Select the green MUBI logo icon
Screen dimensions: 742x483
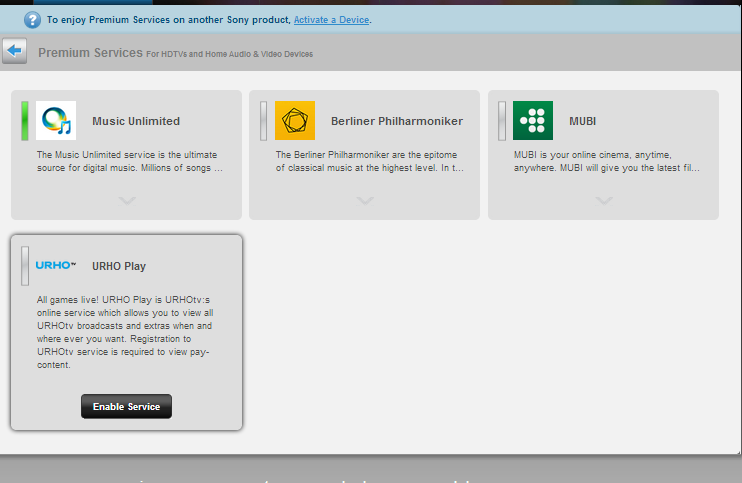pyautogui.click(x=533, y=121)
